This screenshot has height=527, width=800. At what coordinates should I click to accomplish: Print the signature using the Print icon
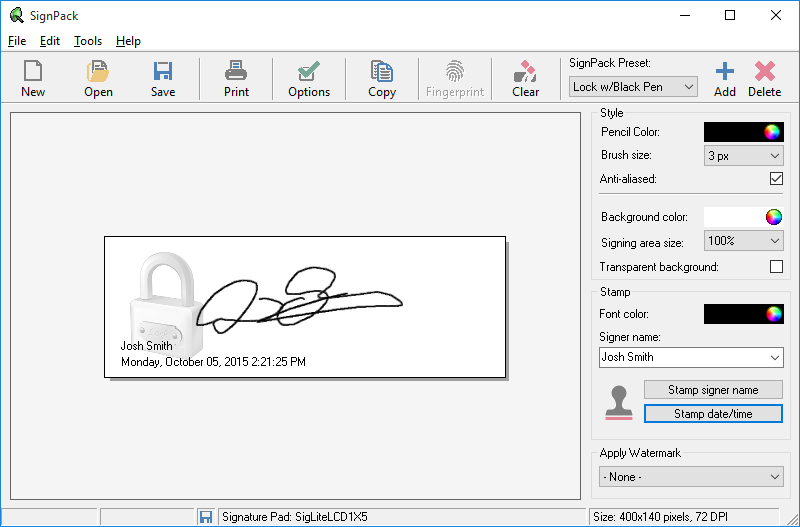pos(236,71)
